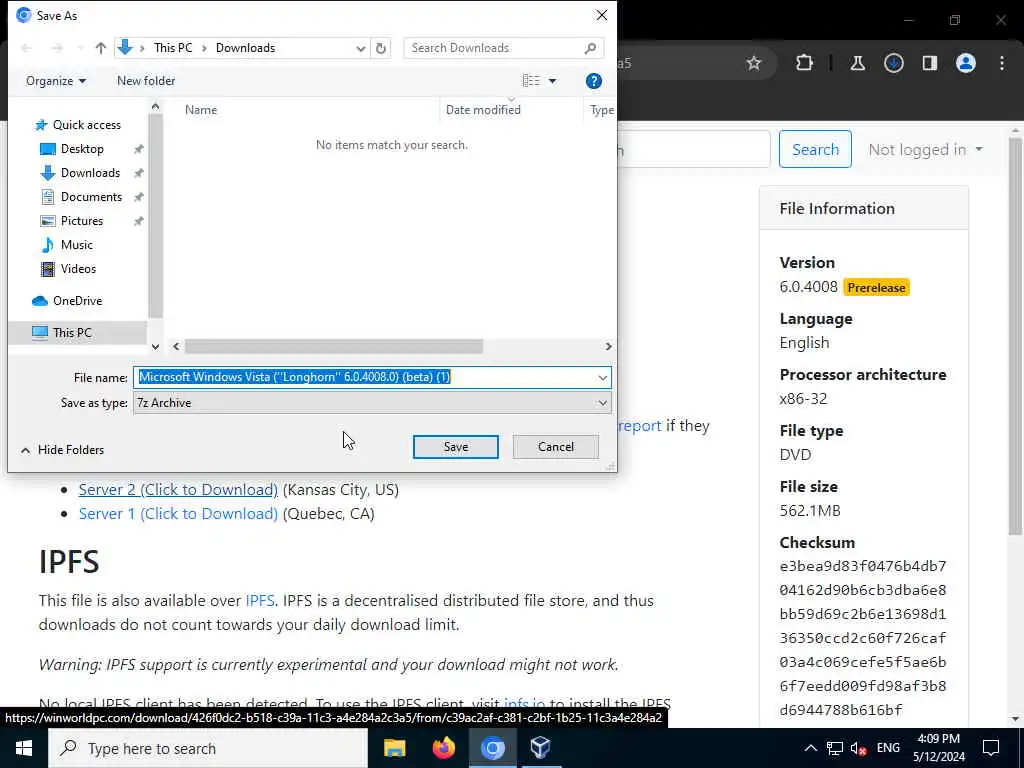The height and width of the screenshot is (768, 1024).
Task: Change view layout icon in Save As
Action: click(531, 80)
